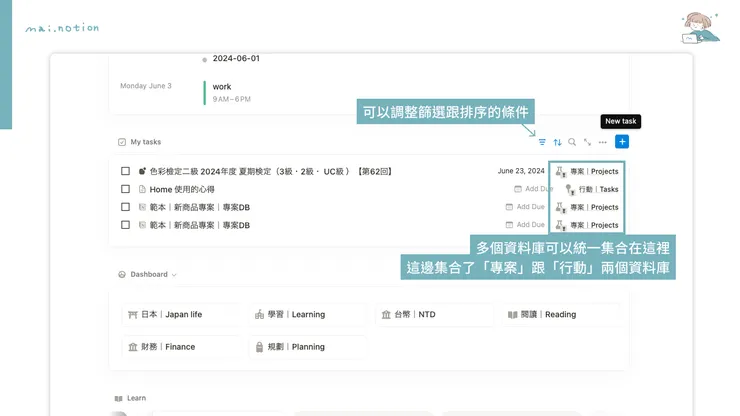Click the Monday June 3 date label

point(146,86)
